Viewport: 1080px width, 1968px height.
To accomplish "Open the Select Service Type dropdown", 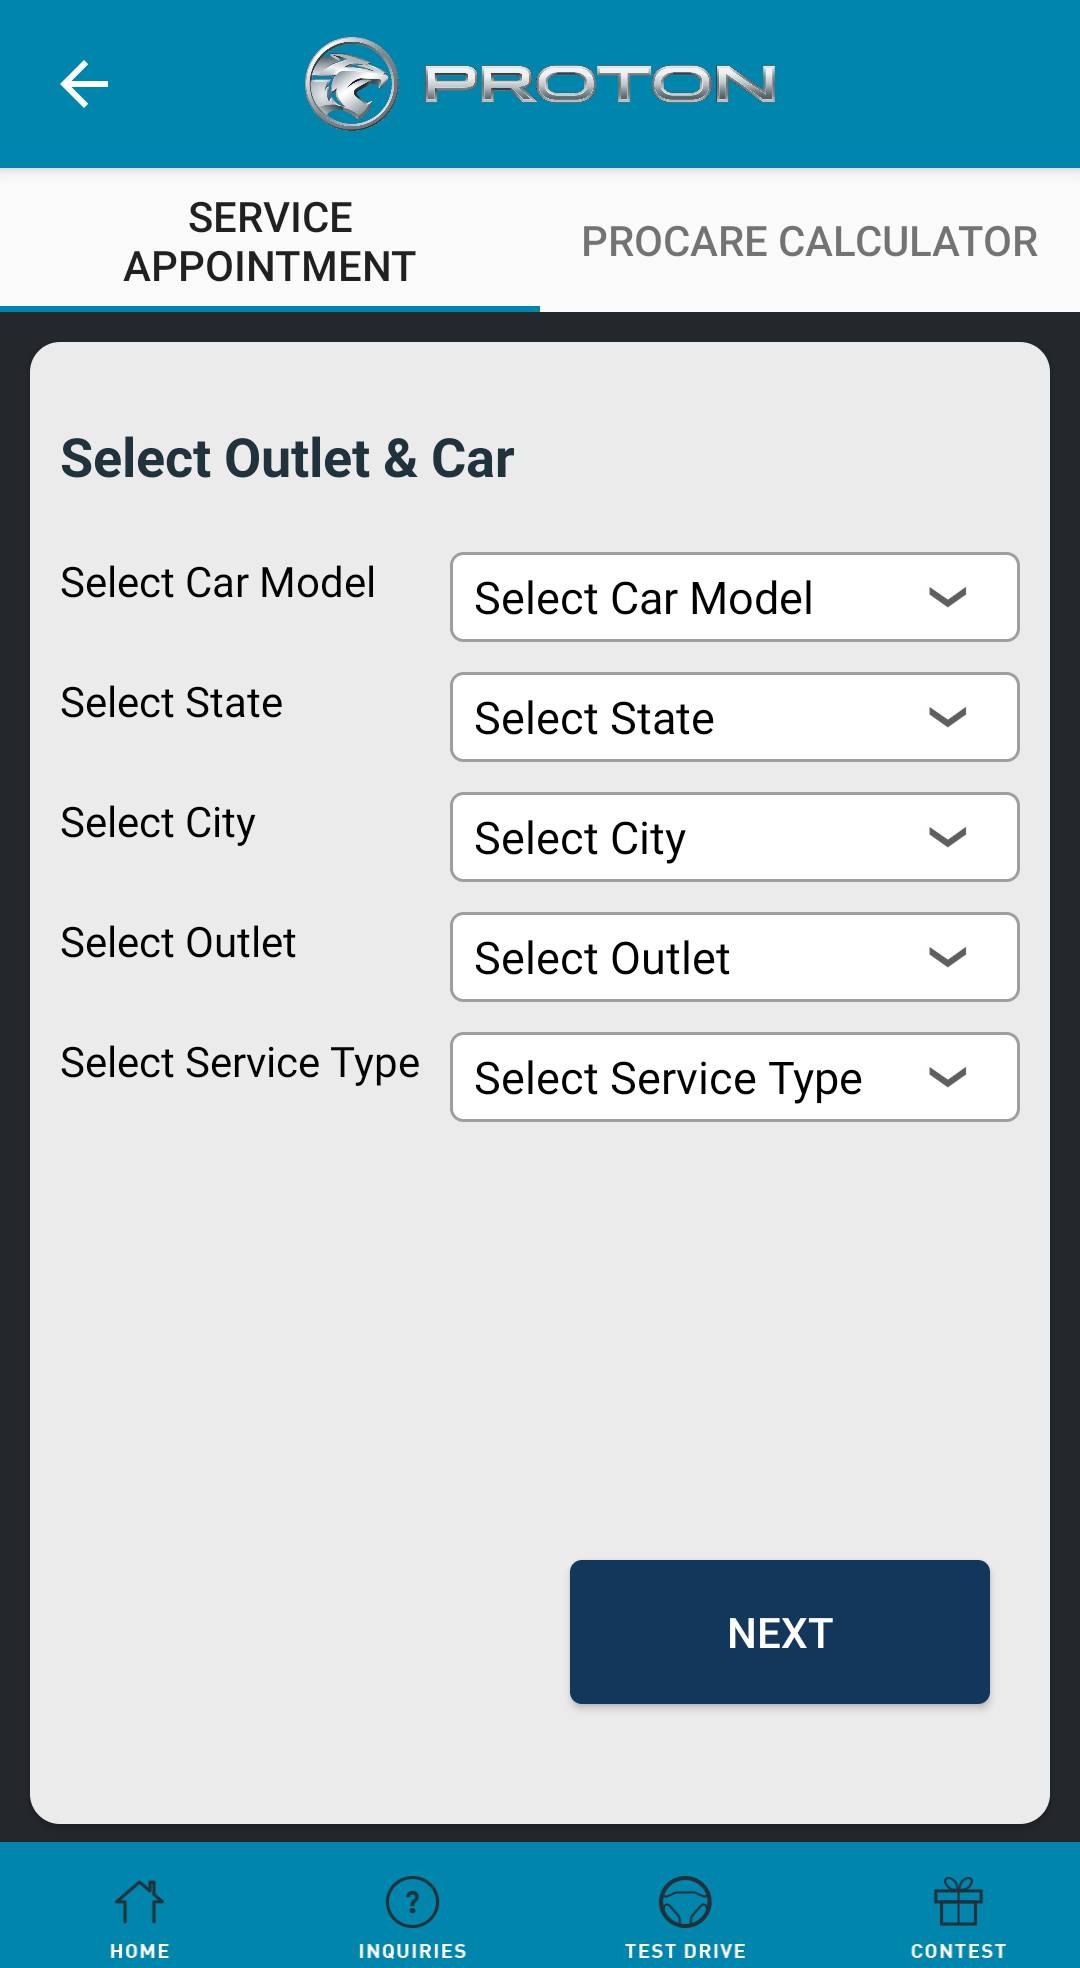I will pos(734,1077).
